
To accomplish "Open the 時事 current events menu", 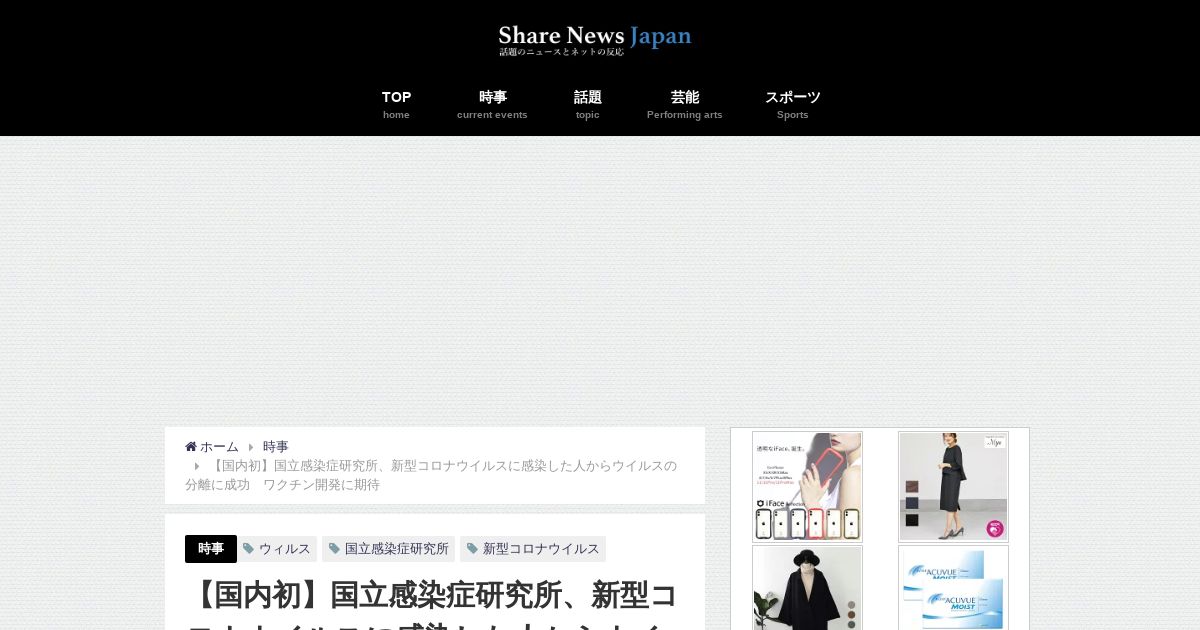I will (492, 104).
